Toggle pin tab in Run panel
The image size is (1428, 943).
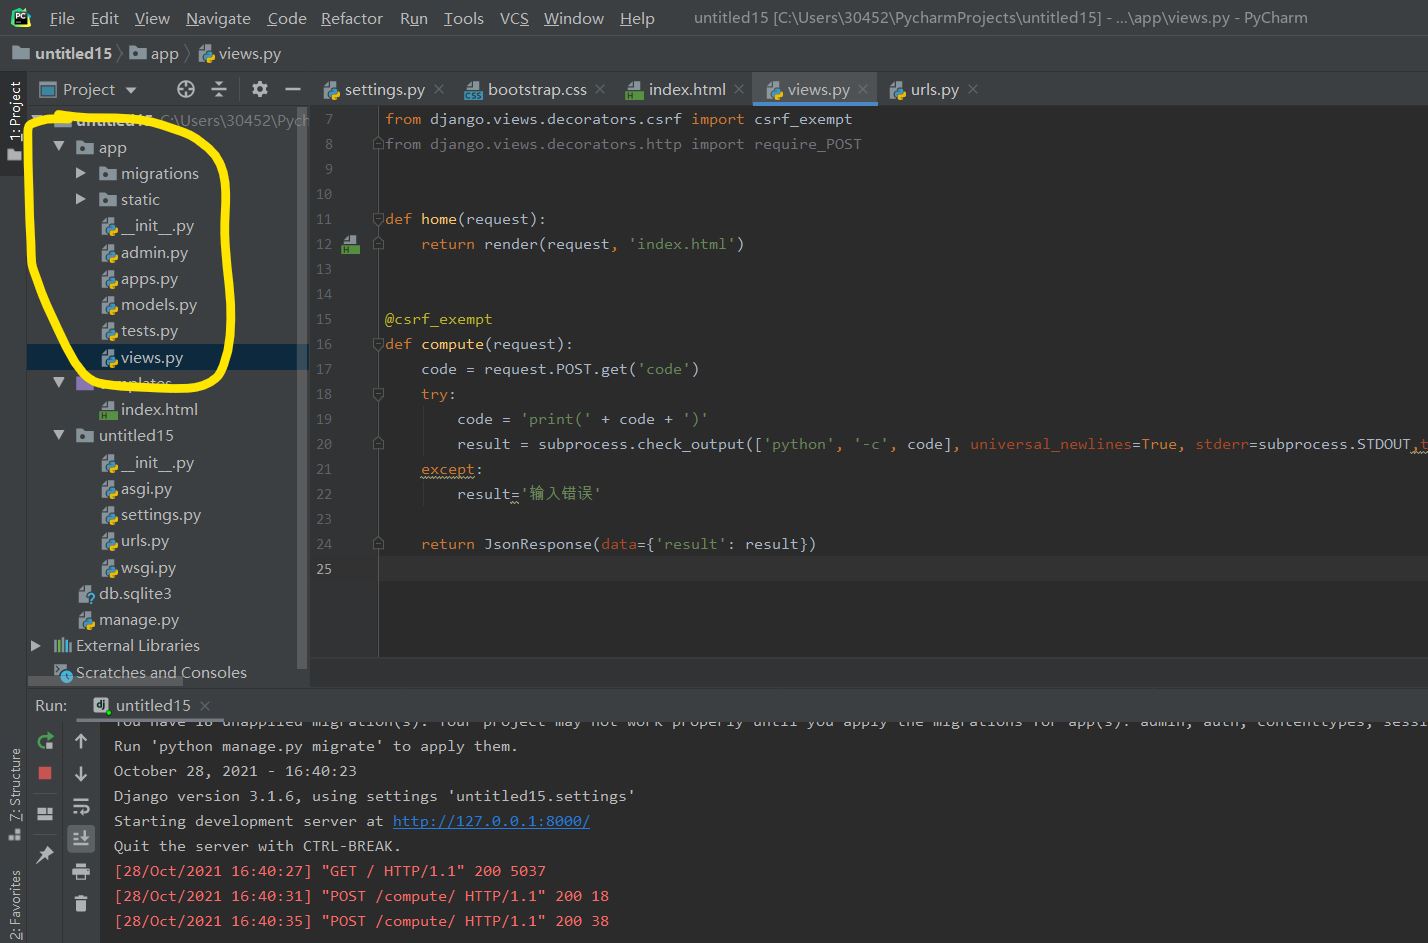(45, 854)
